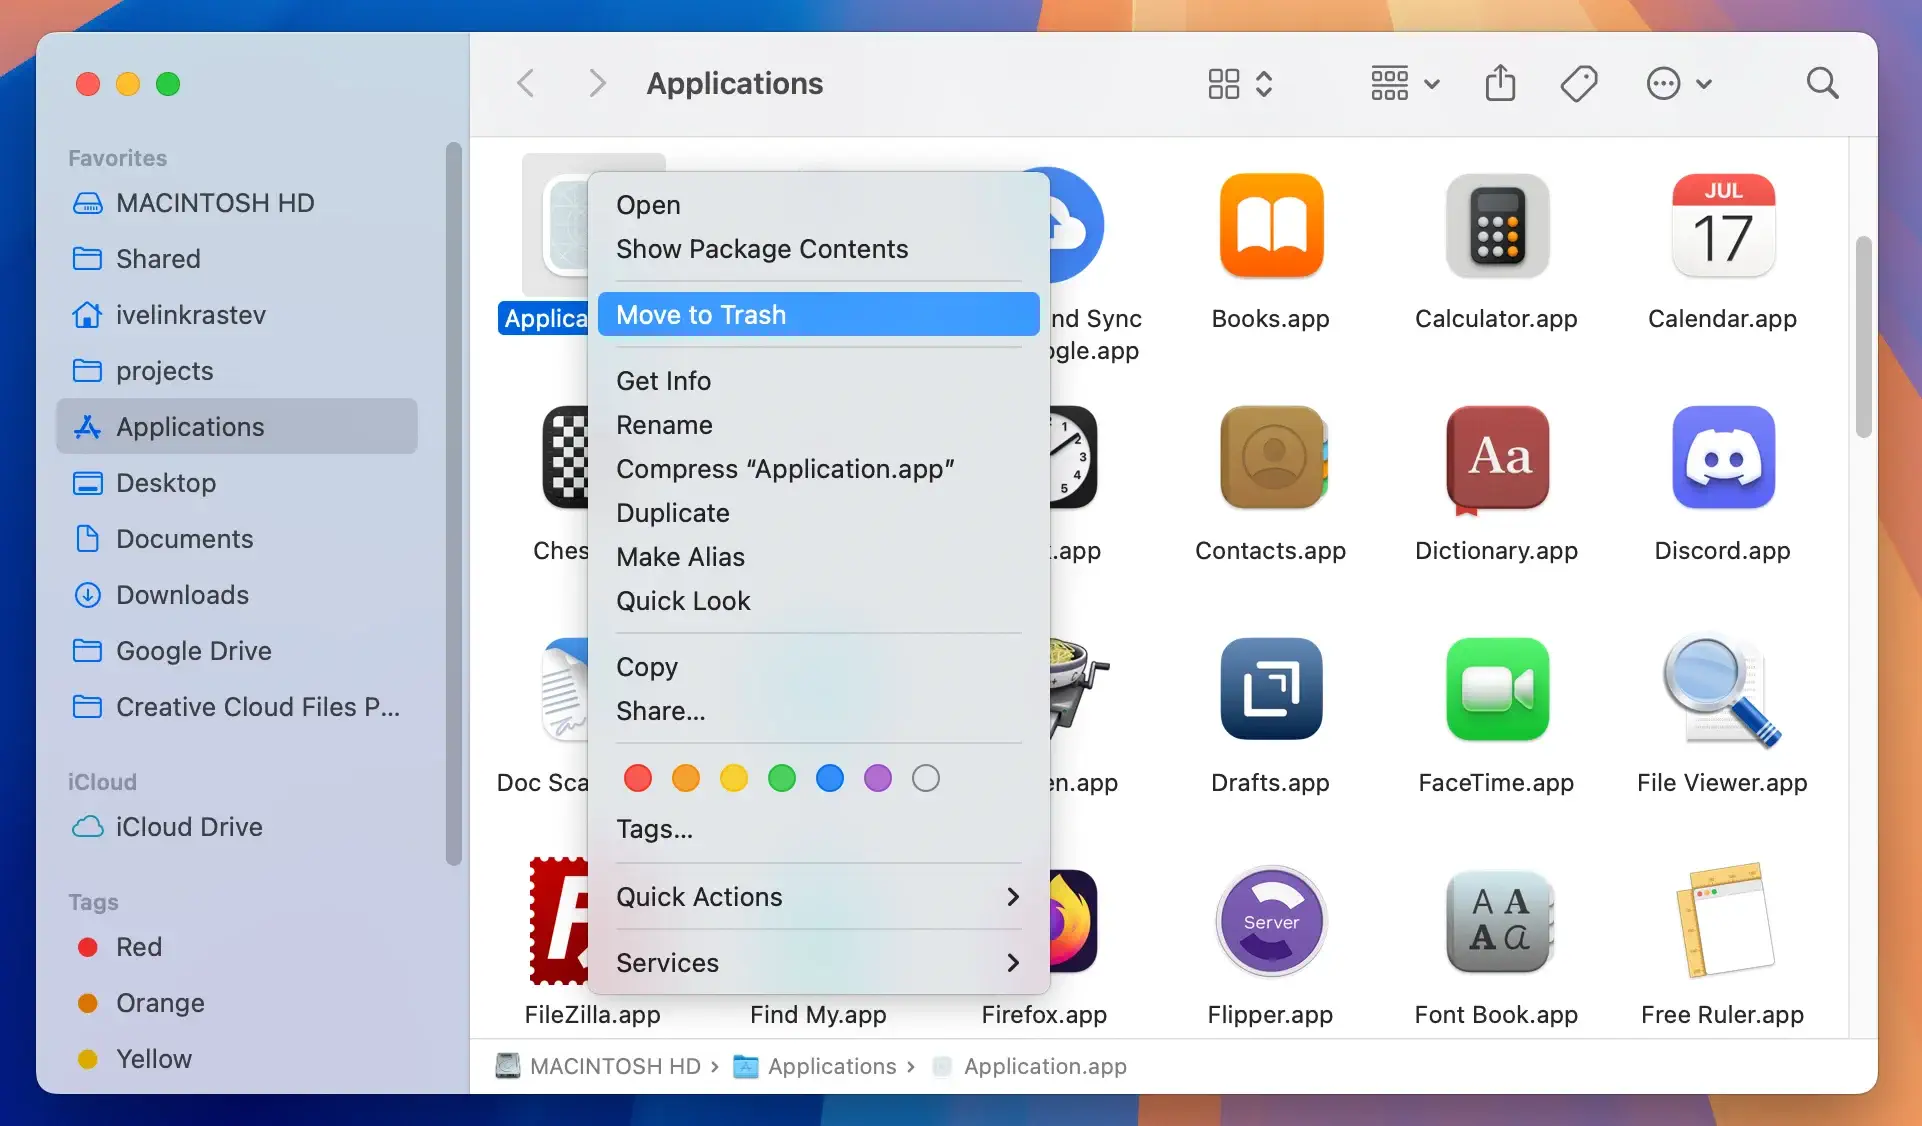Navigate back using the back arrow
The height and width of the screenshot is (1126, 1922).
tap(527, 82)
